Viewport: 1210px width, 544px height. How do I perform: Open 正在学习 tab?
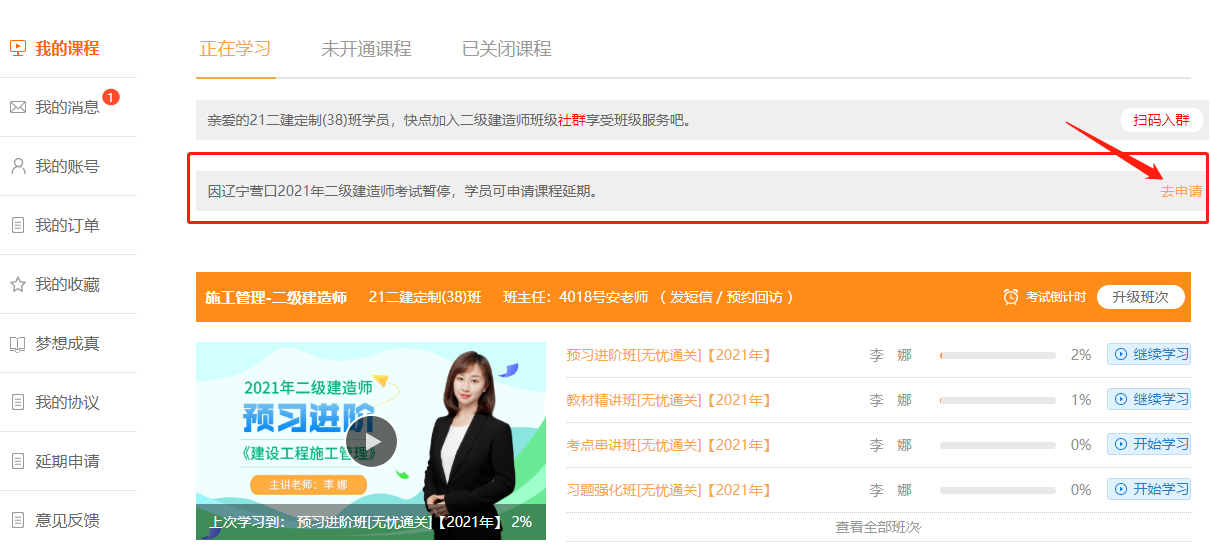pos(235,49)
